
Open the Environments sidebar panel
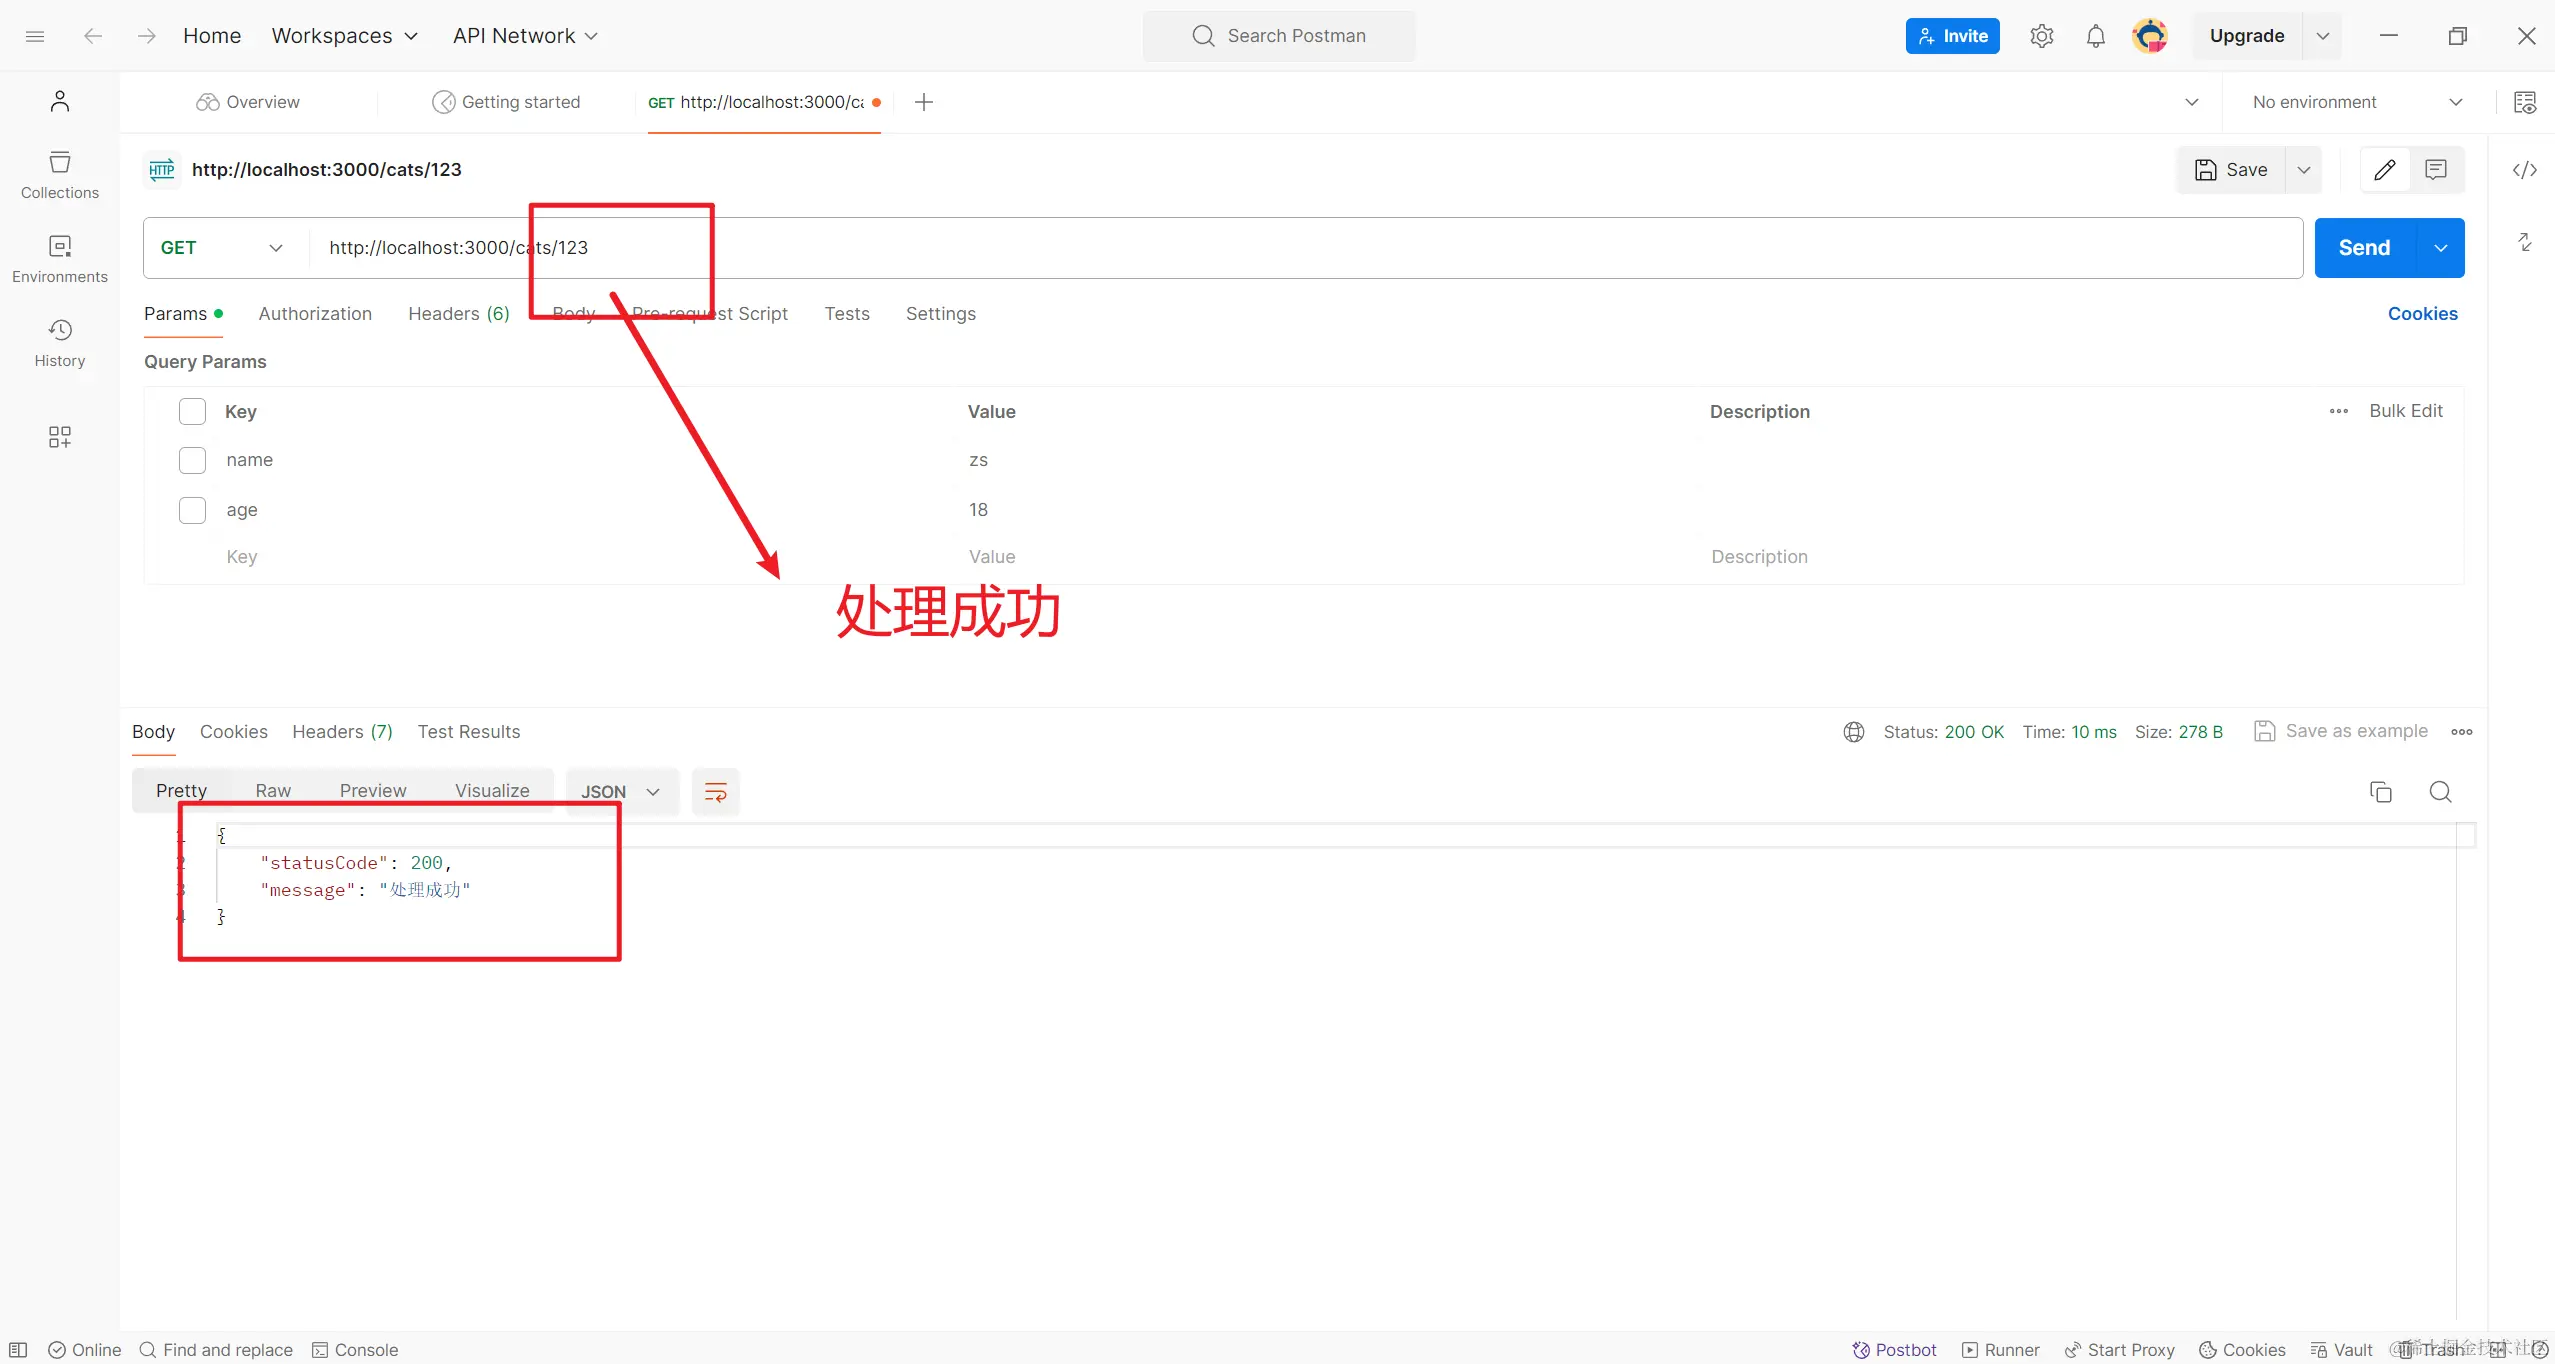coord(60,258)
